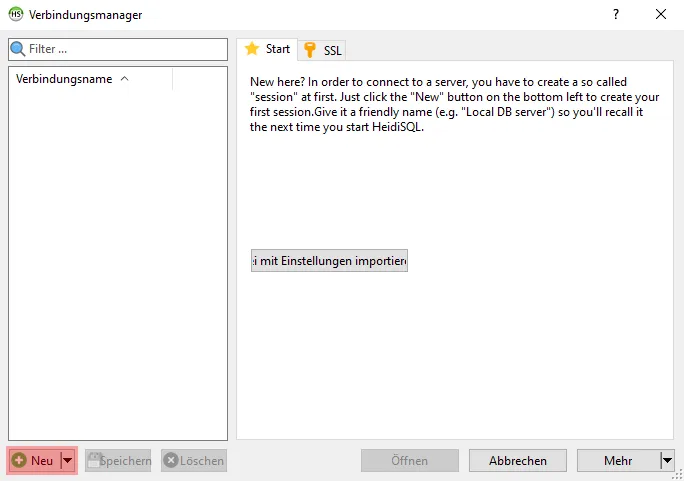Toggle the sort arrow on Verbindungsname column
Screen dimensions: 684x481
(124, 79)
